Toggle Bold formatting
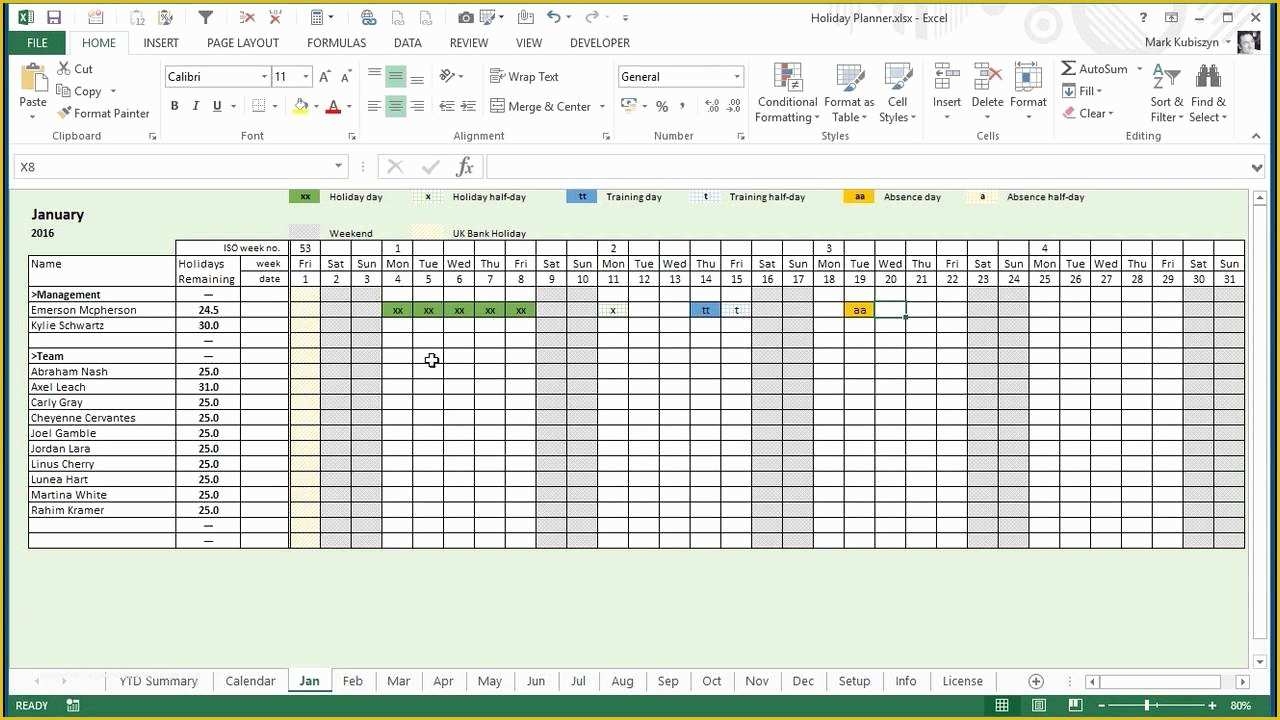Screen dimensions: 1280x720 click(174, 106)
